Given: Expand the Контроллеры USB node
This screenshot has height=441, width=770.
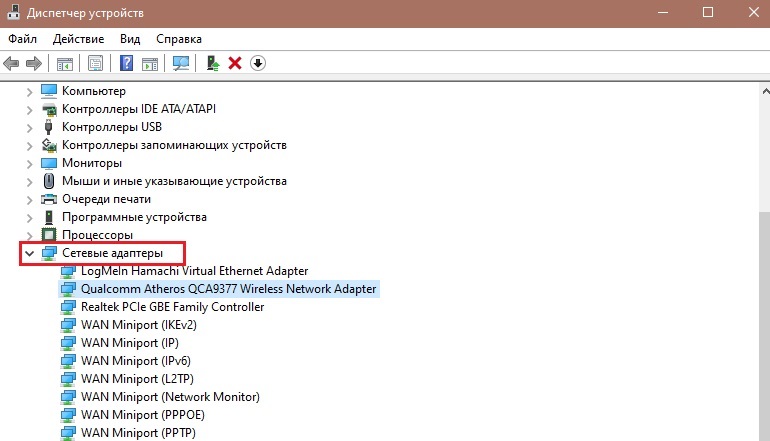Looking at the screenshot, I should point(28,127).
